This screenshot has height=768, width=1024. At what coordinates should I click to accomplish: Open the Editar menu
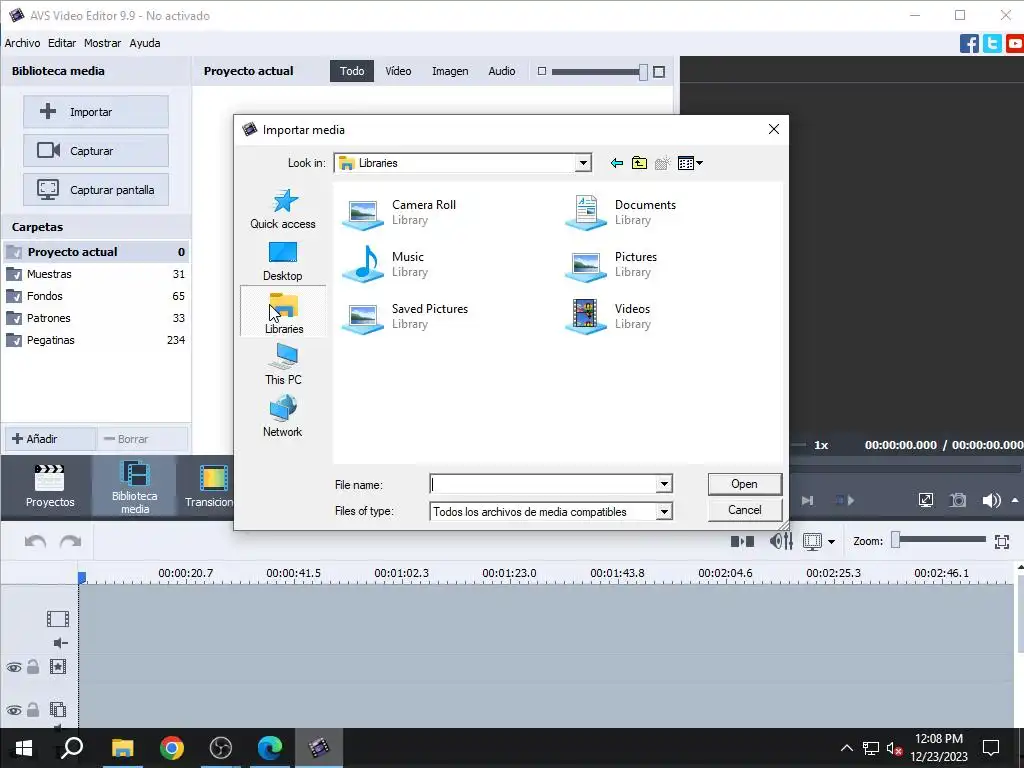tap(62, 43)
